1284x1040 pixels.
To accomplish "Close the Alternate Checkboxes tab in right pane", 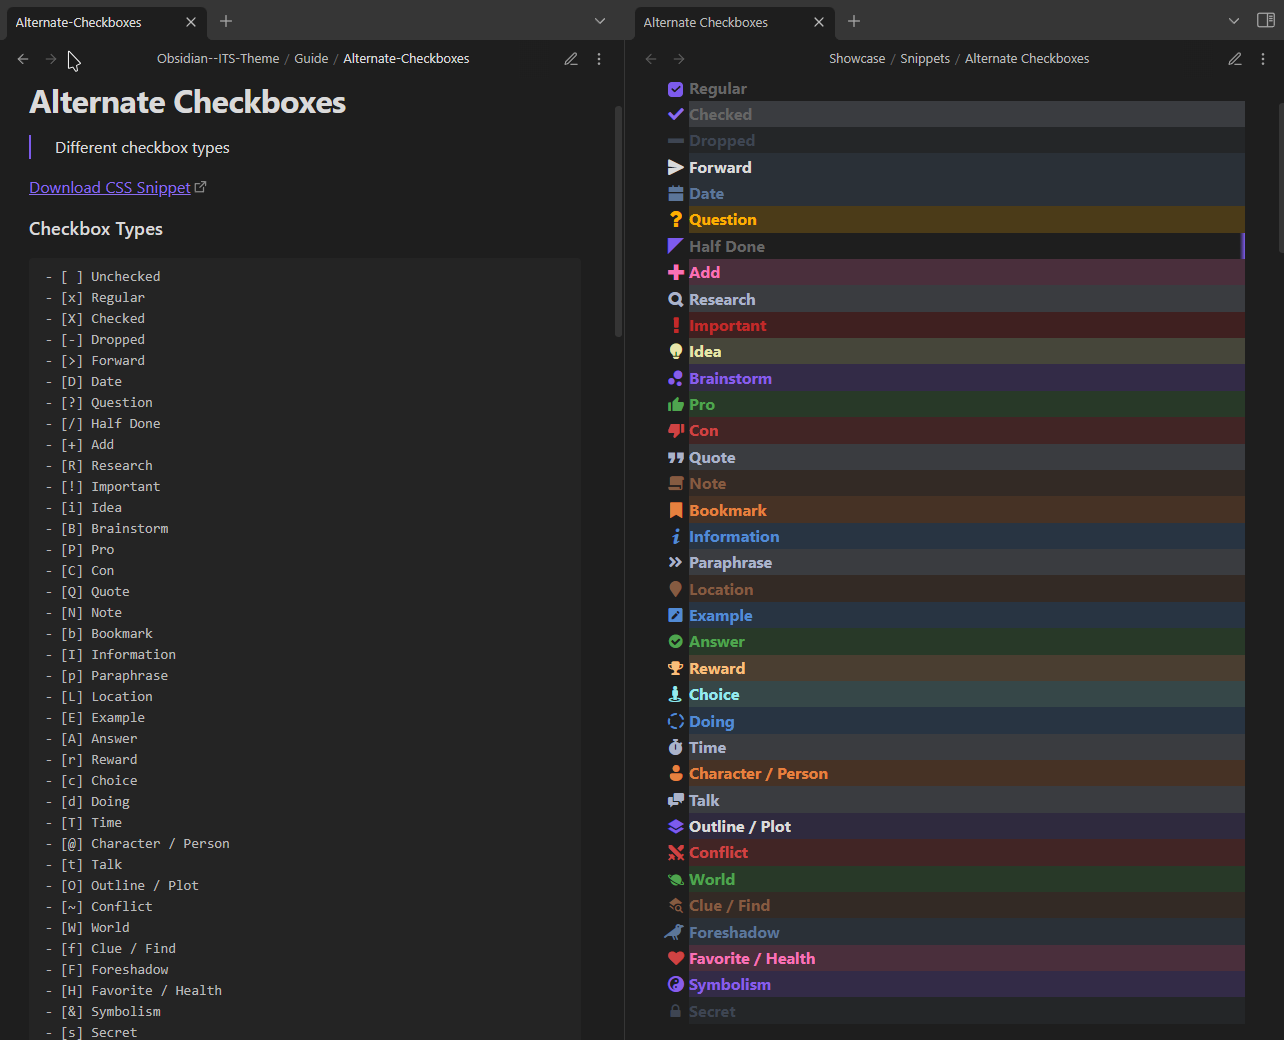I will point(819,22).
